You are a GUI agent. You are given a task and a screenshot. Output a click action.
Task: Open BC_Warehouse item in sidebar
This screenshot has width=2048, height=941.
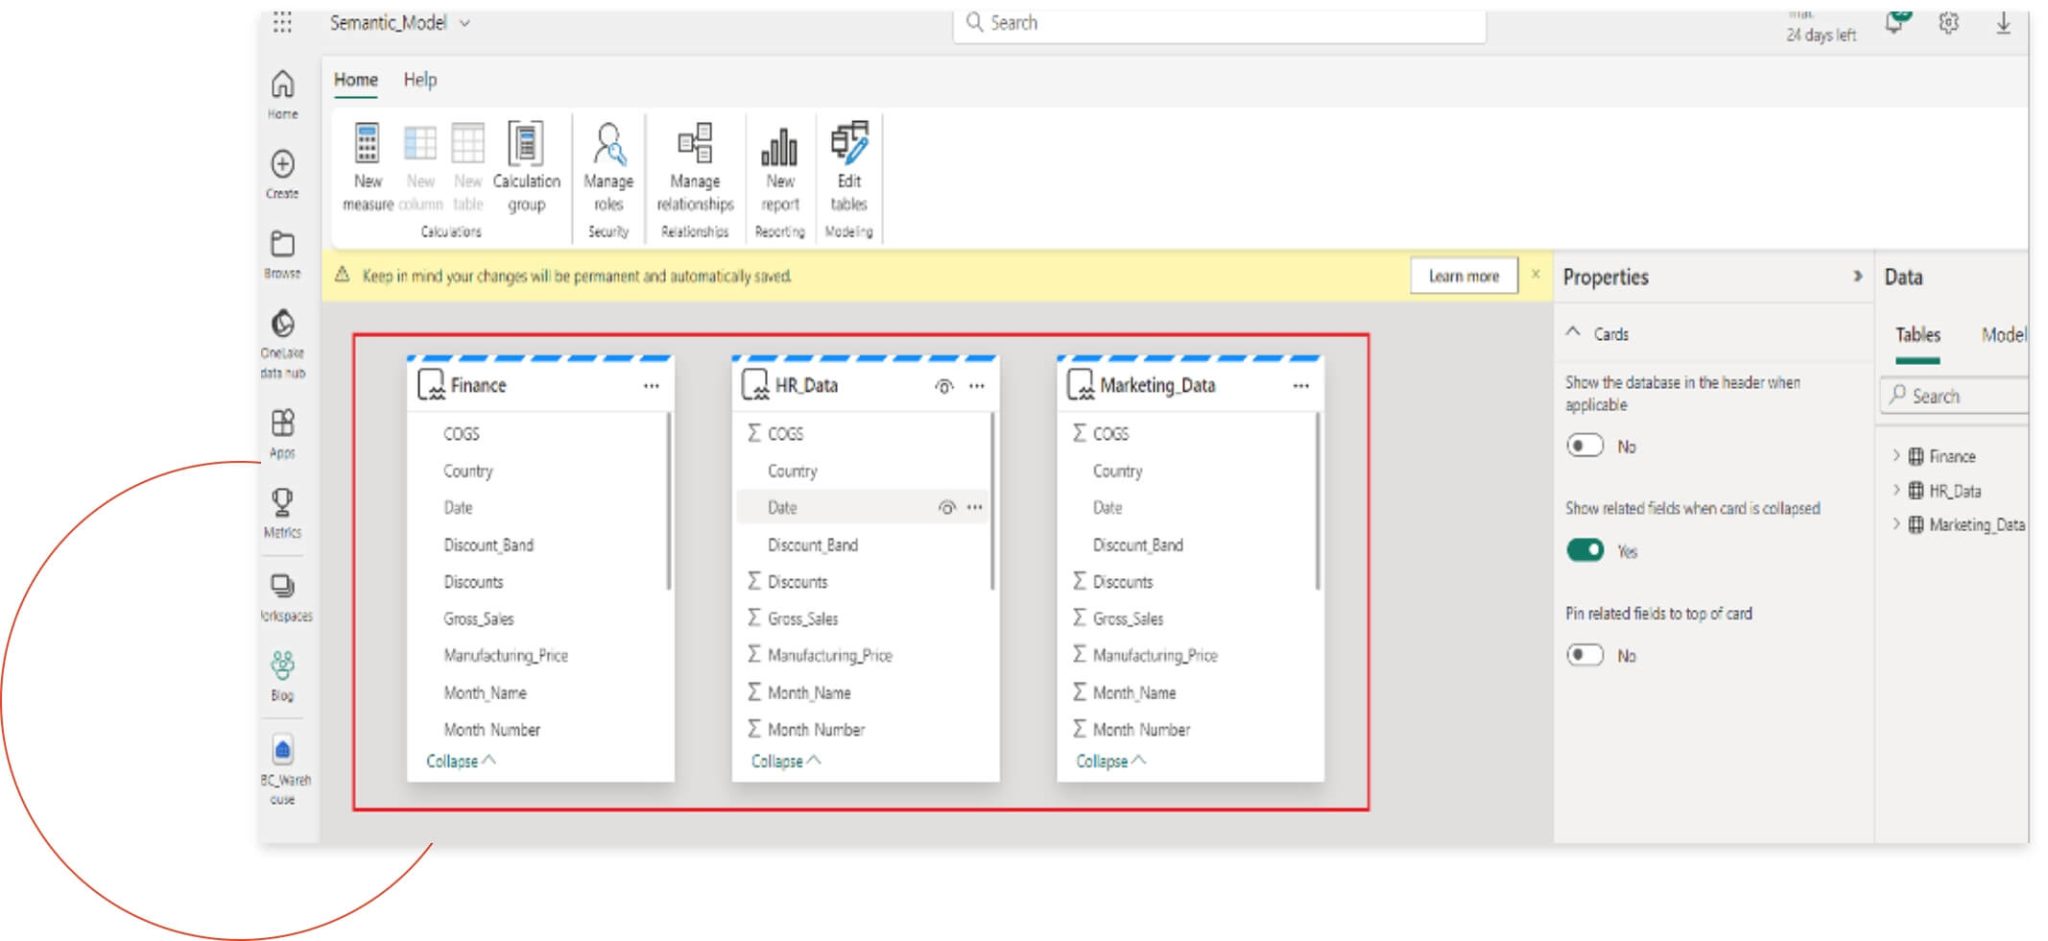pos(284,771)
